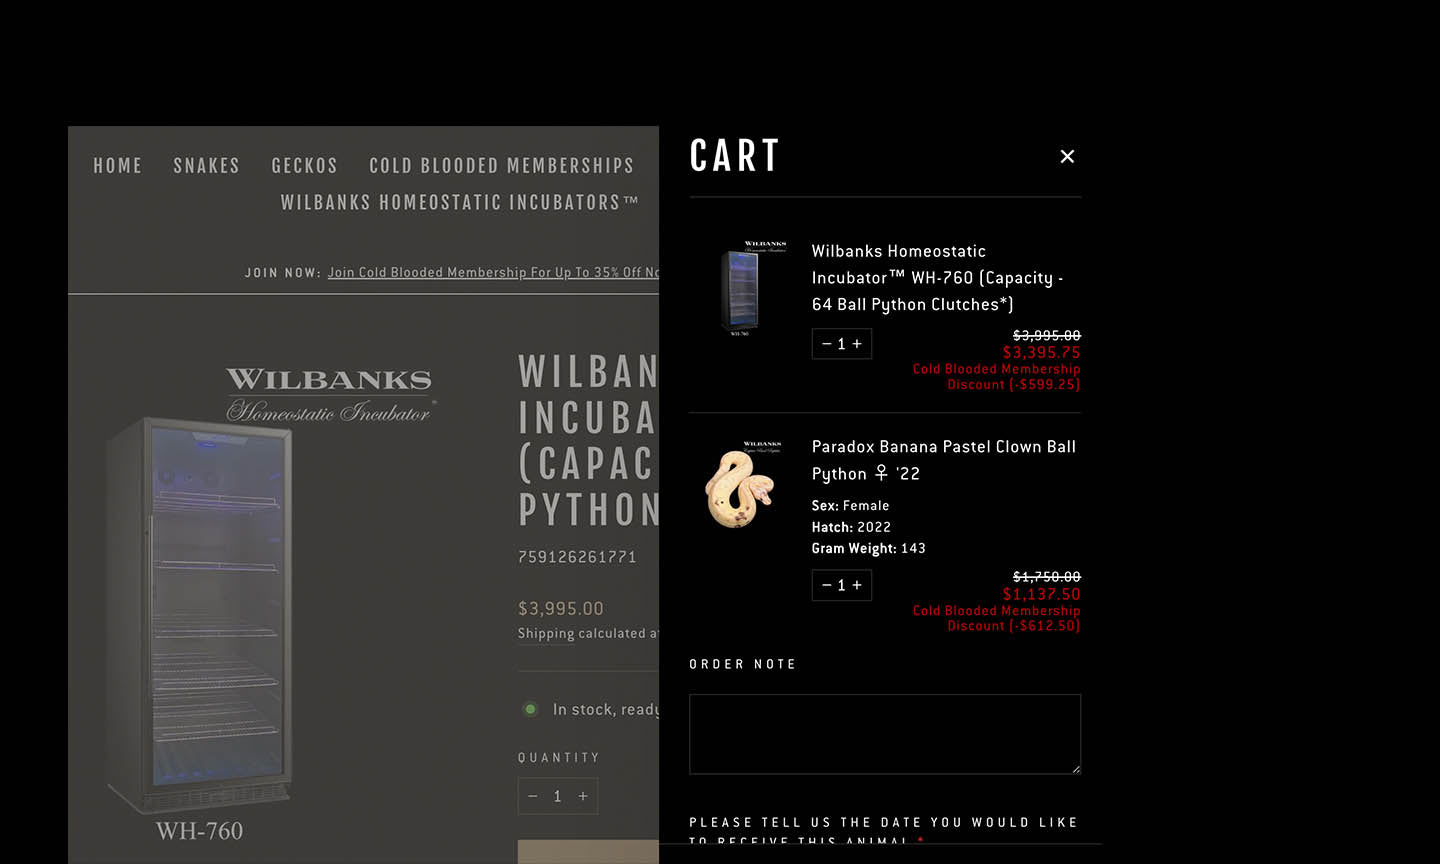Open Wilbanks Homeostatic Incubator WH-760 cart item title
The image size is (1440, 864).
pos(937,278)
